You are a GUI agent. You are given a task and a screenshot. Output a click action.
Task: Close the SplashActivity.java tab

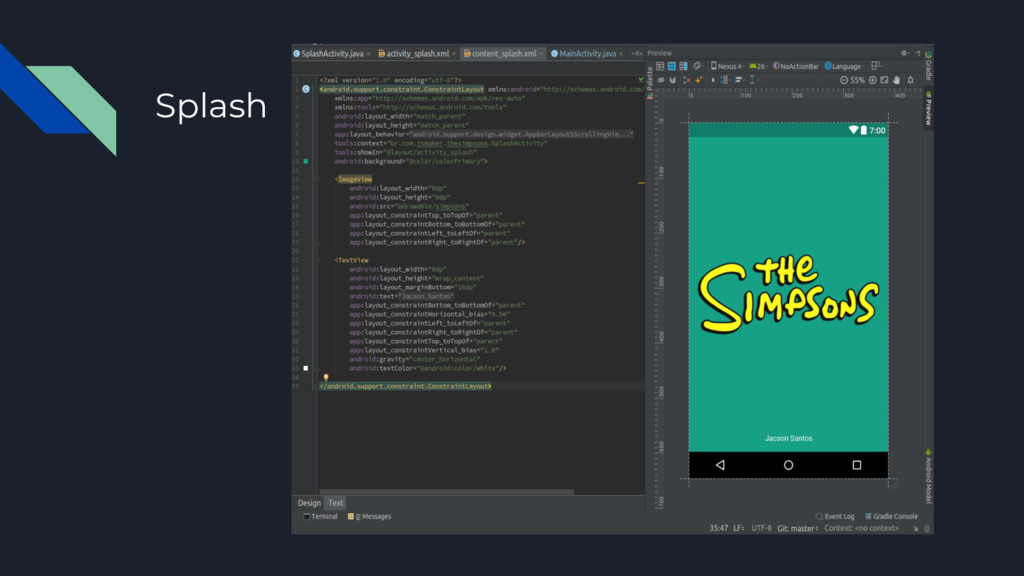(x=368, y=54)
